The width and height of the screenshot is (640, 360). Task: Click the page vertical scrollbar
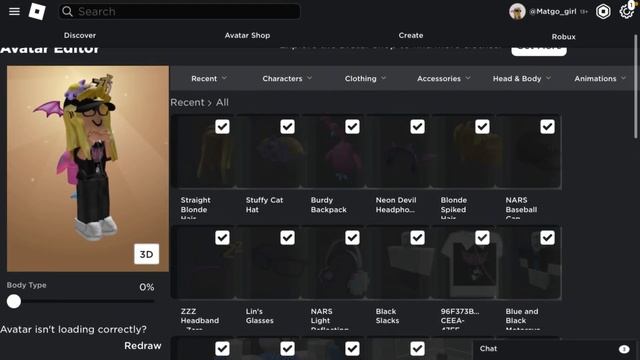(x=636, y=87)
